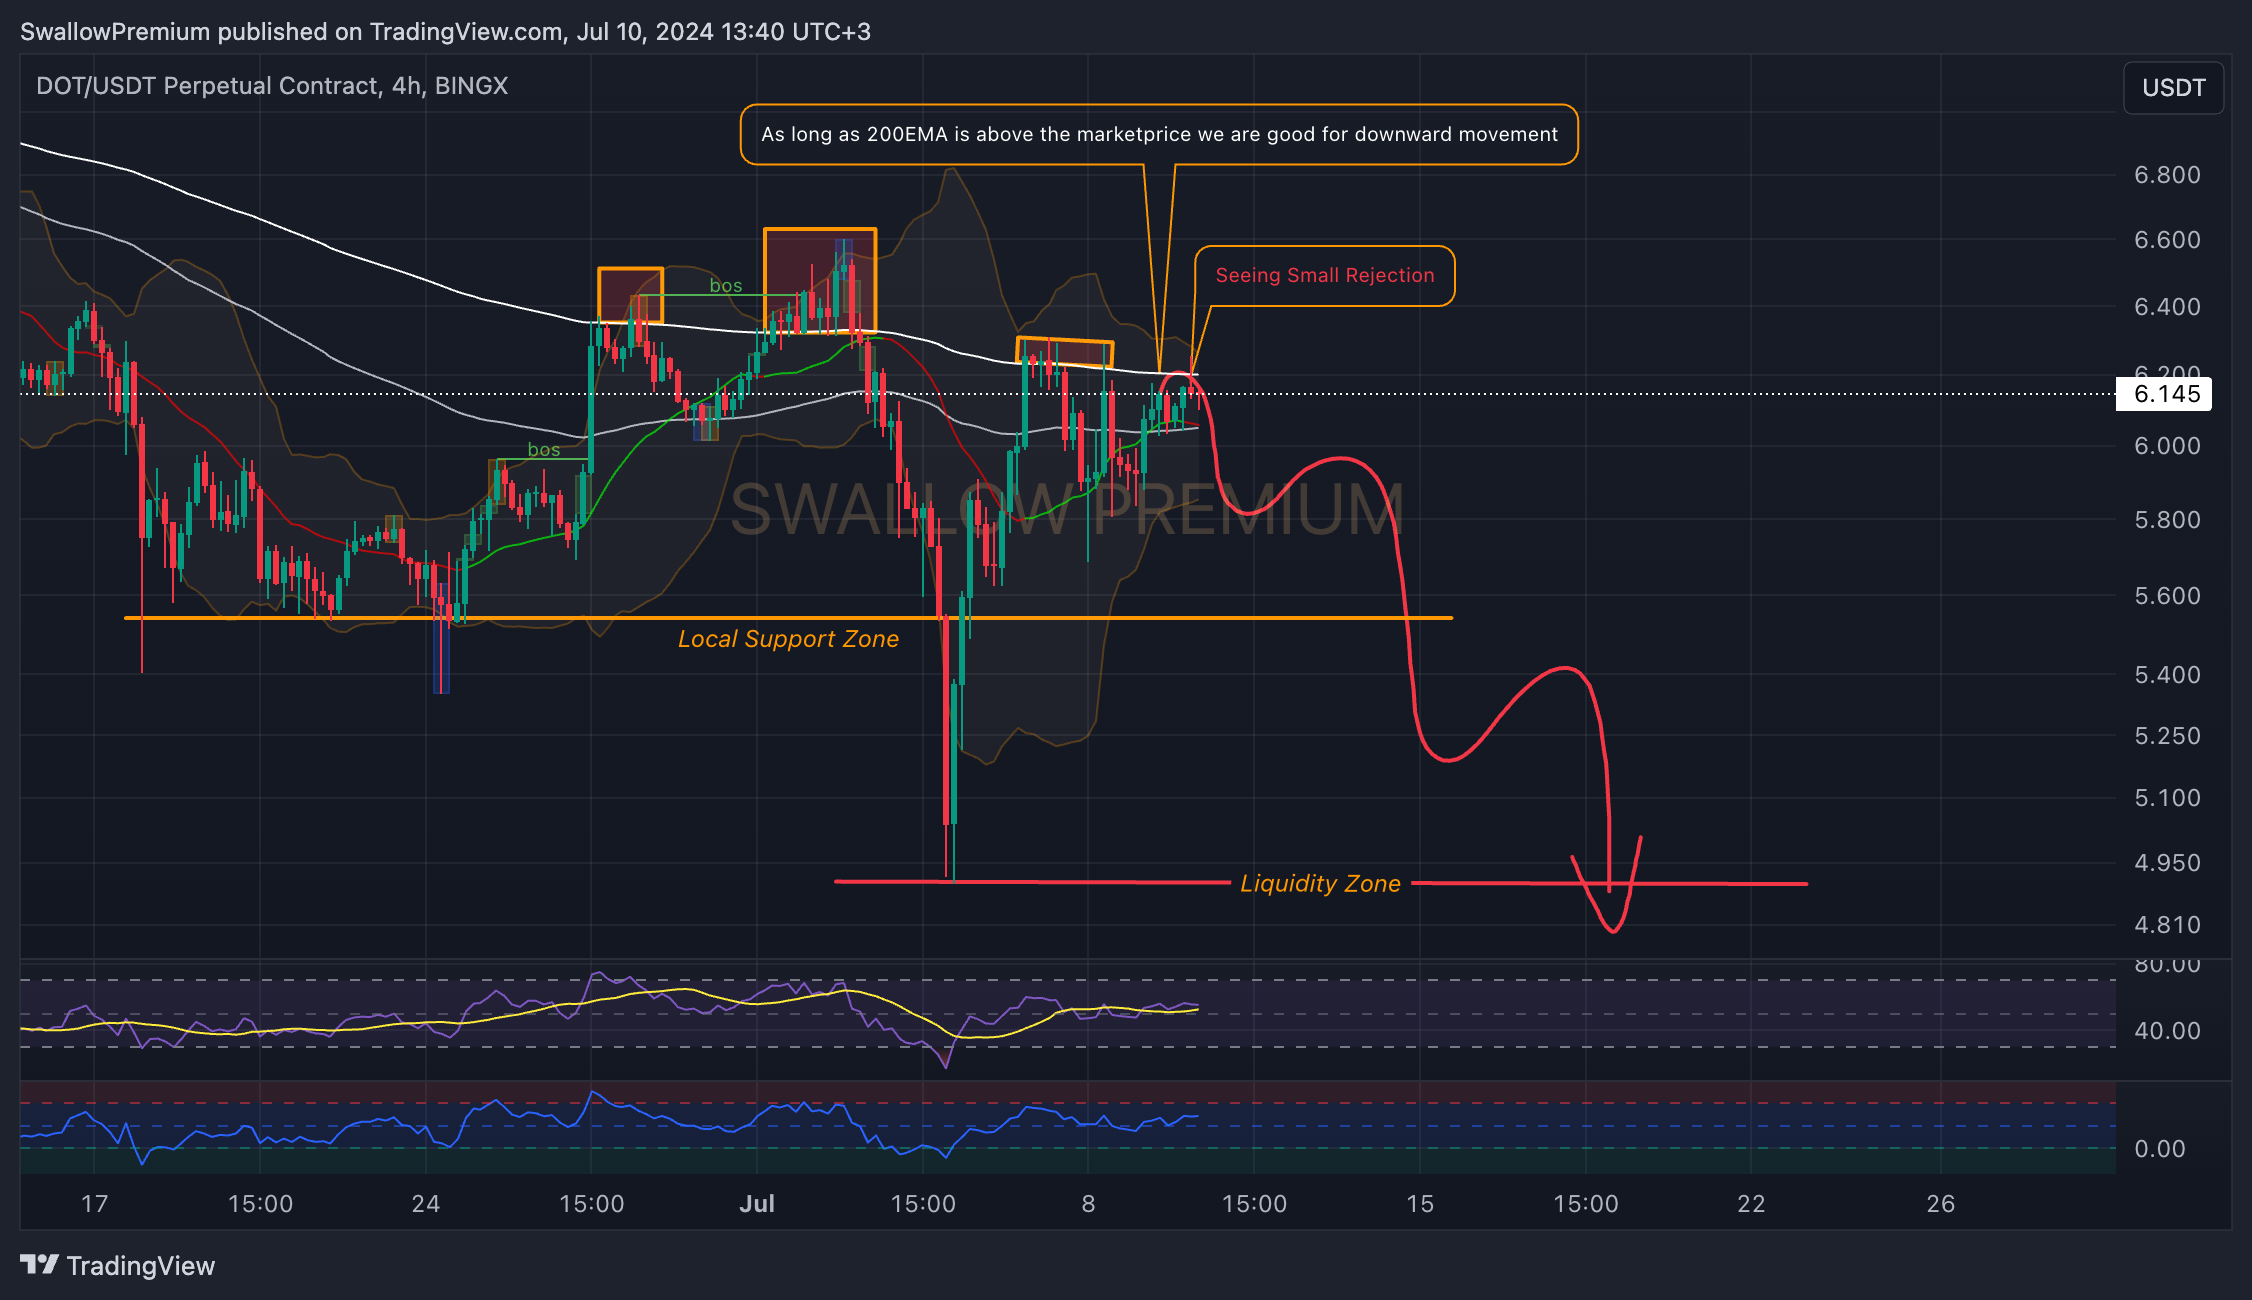Click the 'Local Support Zone' label
Image resolution: width=2252 pixels, height=1300 pixels.
pos(788,639)
